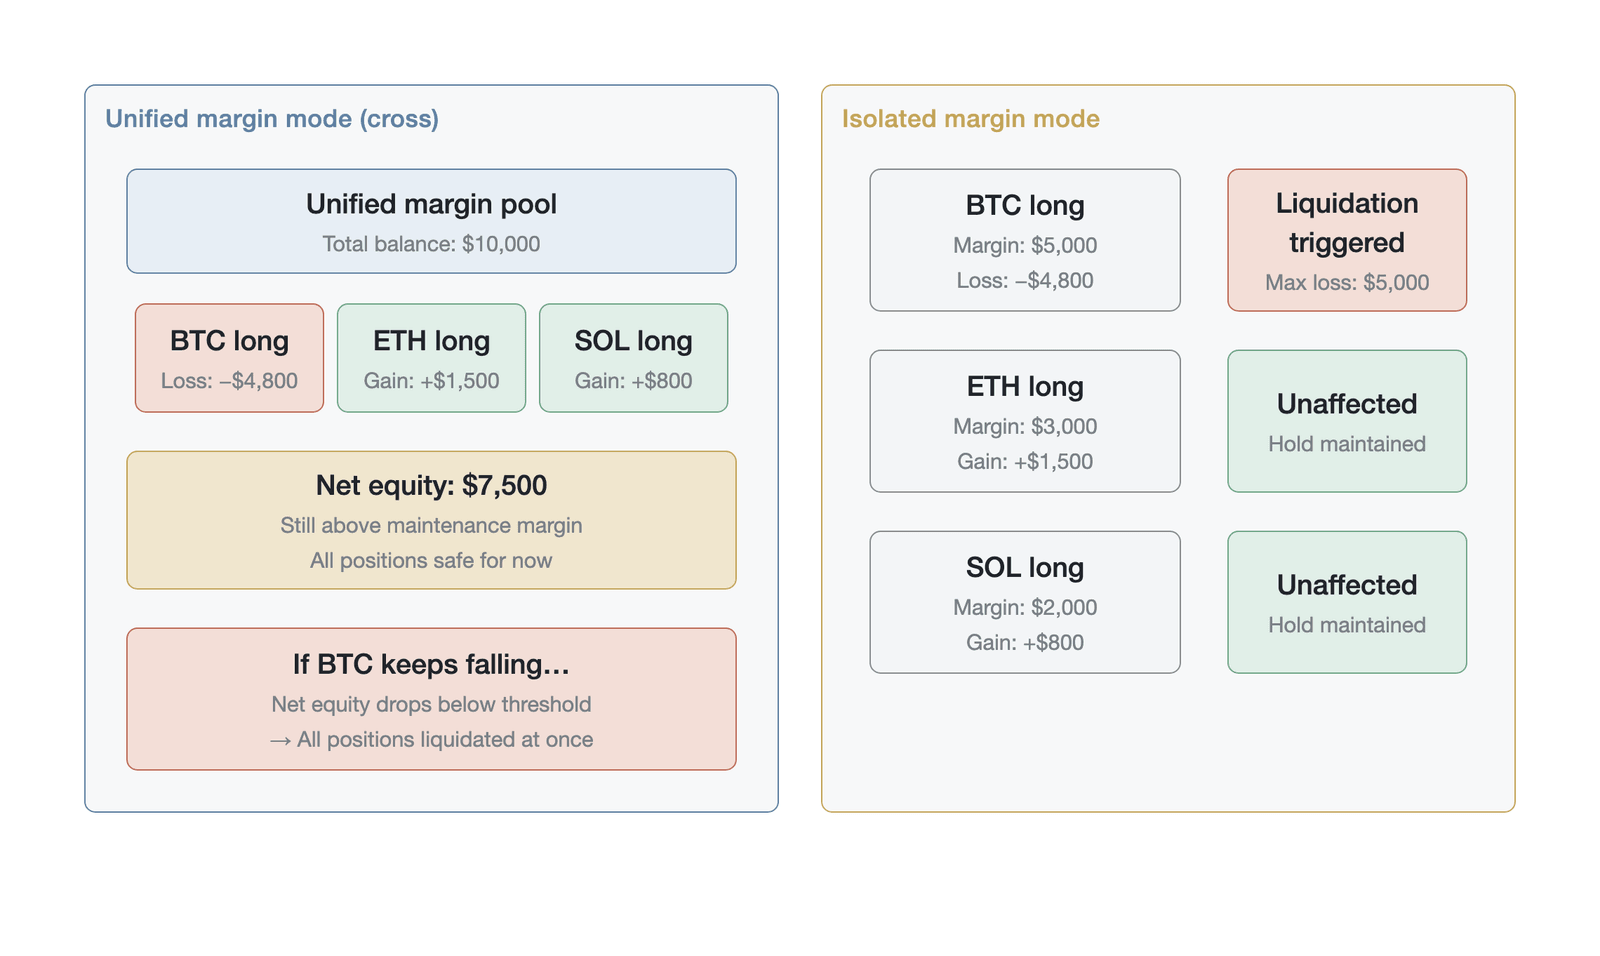Viewport: 1600px width, 956px height.
Task: Select the BTC long loss card in unified mode
Action: 229,358
